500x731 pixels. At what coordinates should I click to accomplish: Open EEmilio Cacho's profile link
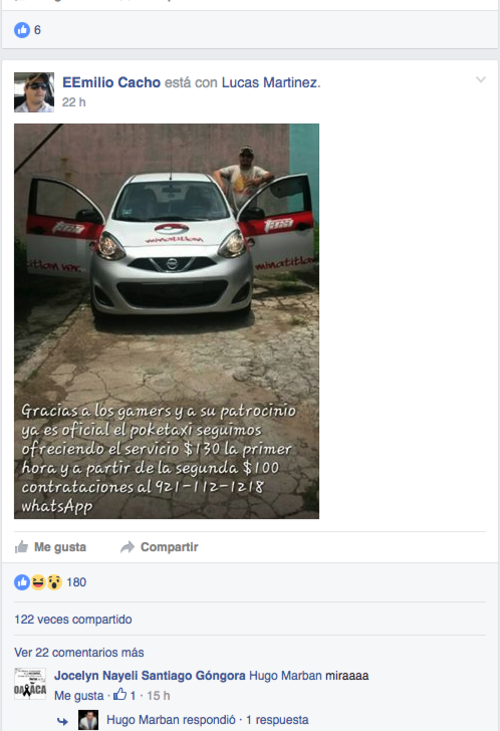tap(111, 83)
